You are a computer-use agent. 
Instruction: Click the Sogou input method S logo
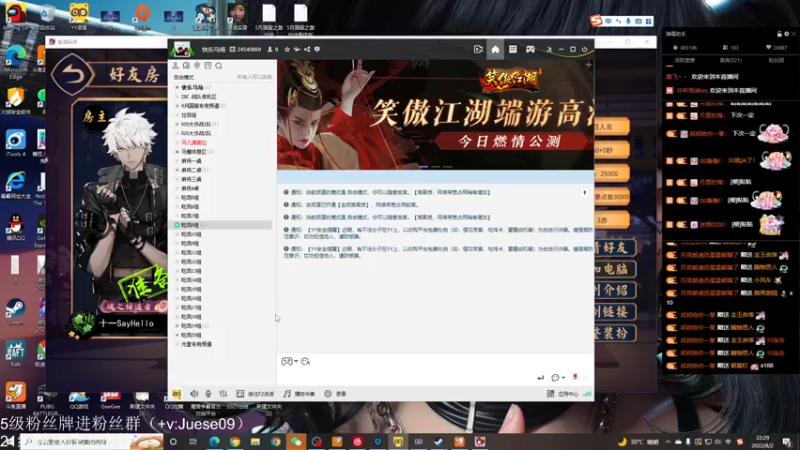(596, 21)
